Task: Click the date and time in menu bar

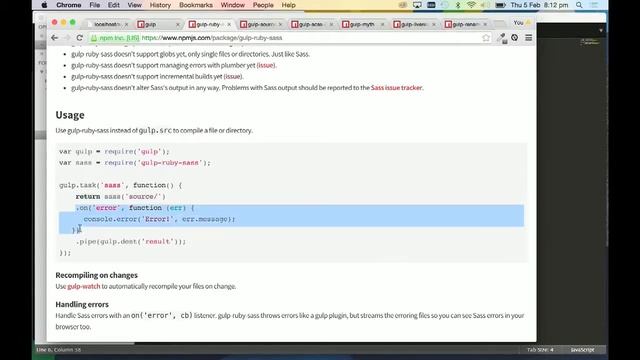Action: 539,5
